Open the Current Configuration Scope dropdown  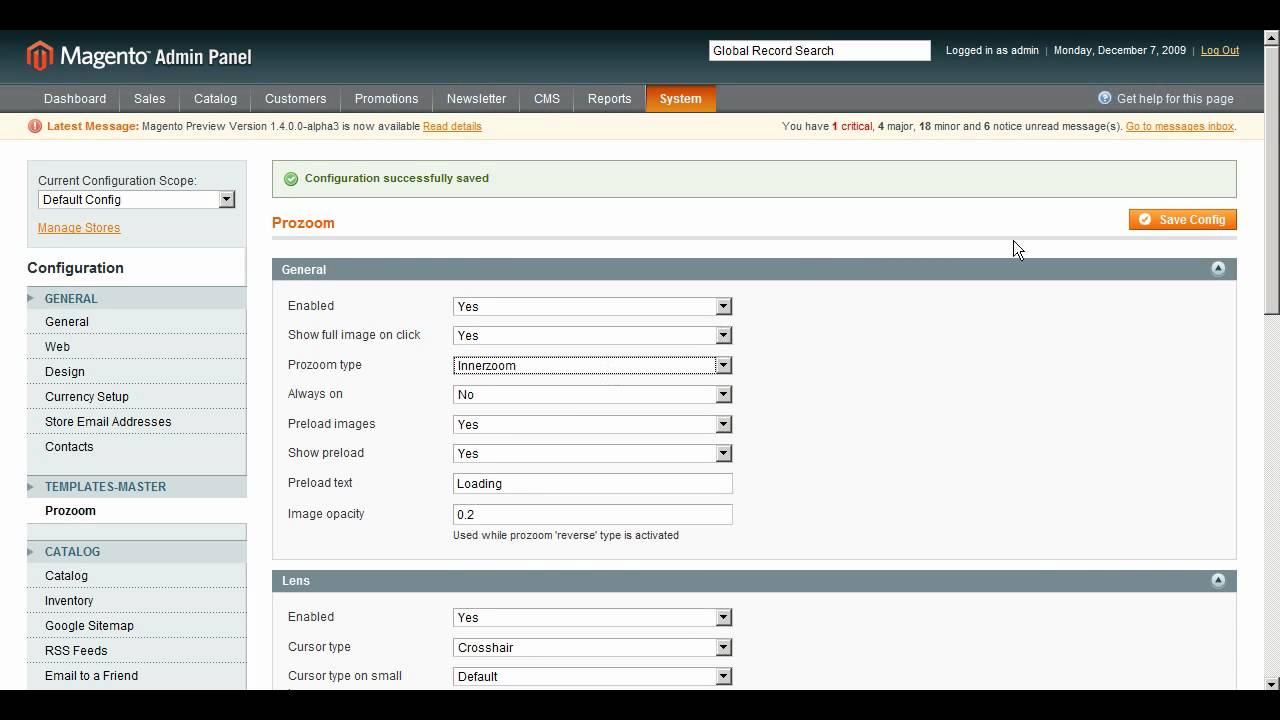(x=136, y=199)
